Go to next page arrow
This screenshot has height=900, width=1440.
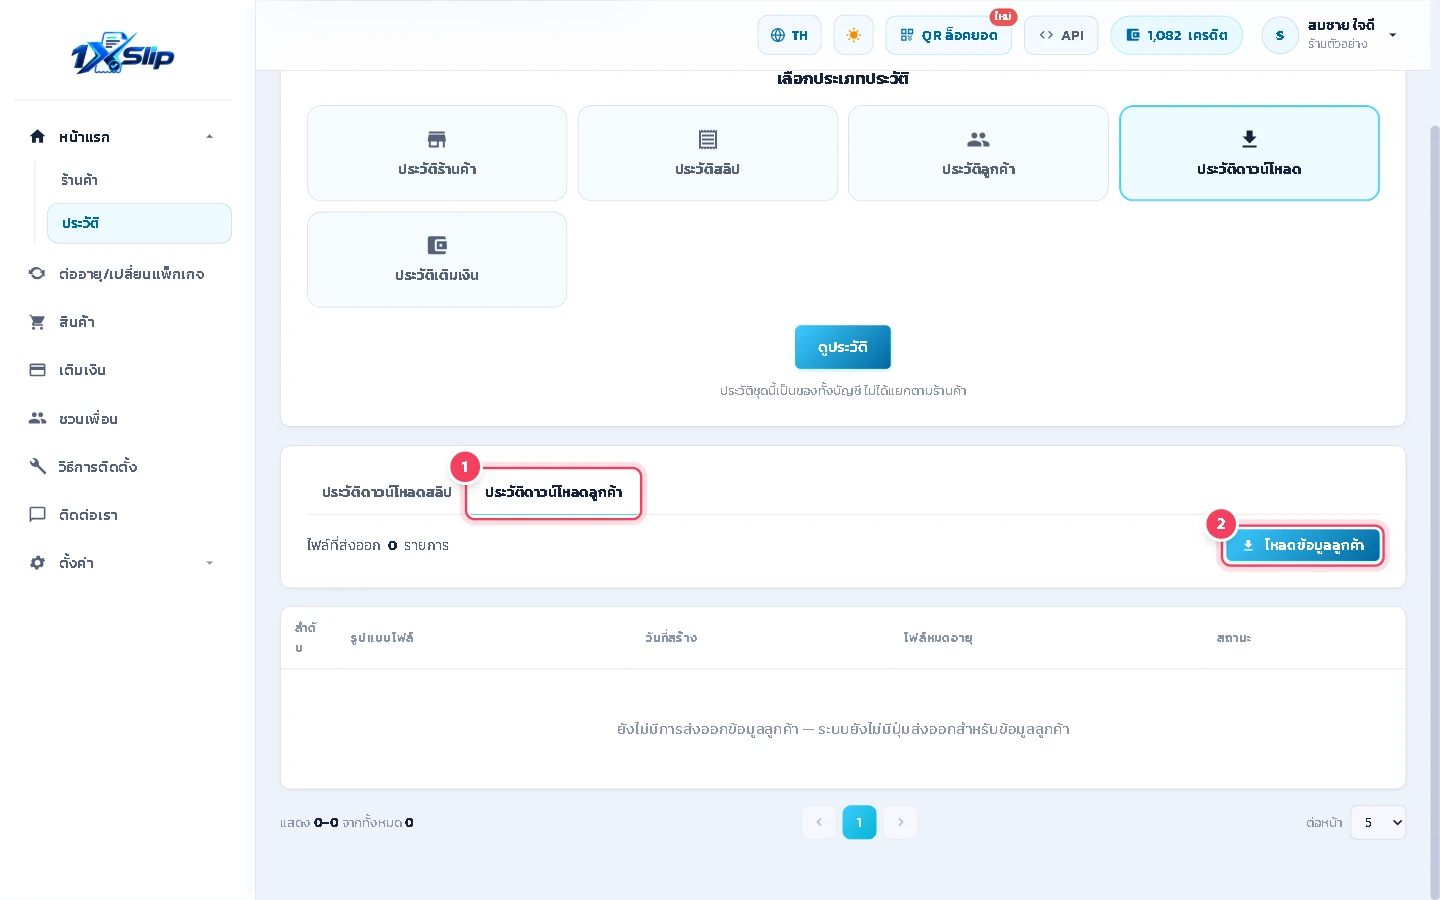[901, 822]
